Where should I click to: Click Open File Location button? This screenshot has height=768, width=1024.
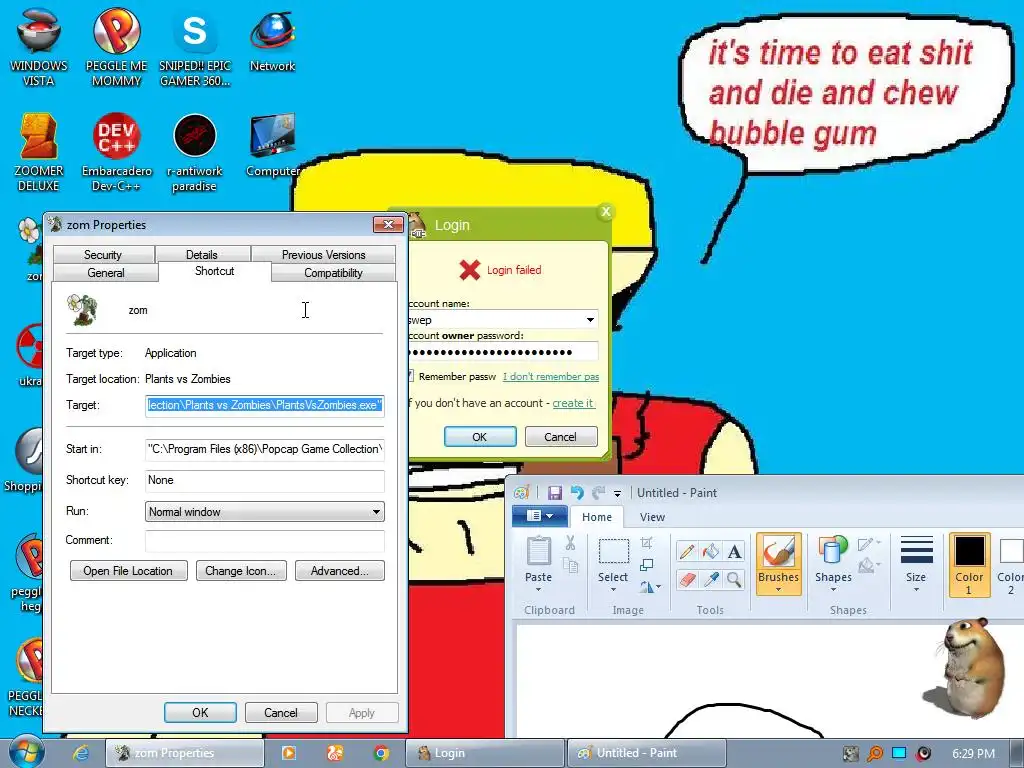pos(128,570)
